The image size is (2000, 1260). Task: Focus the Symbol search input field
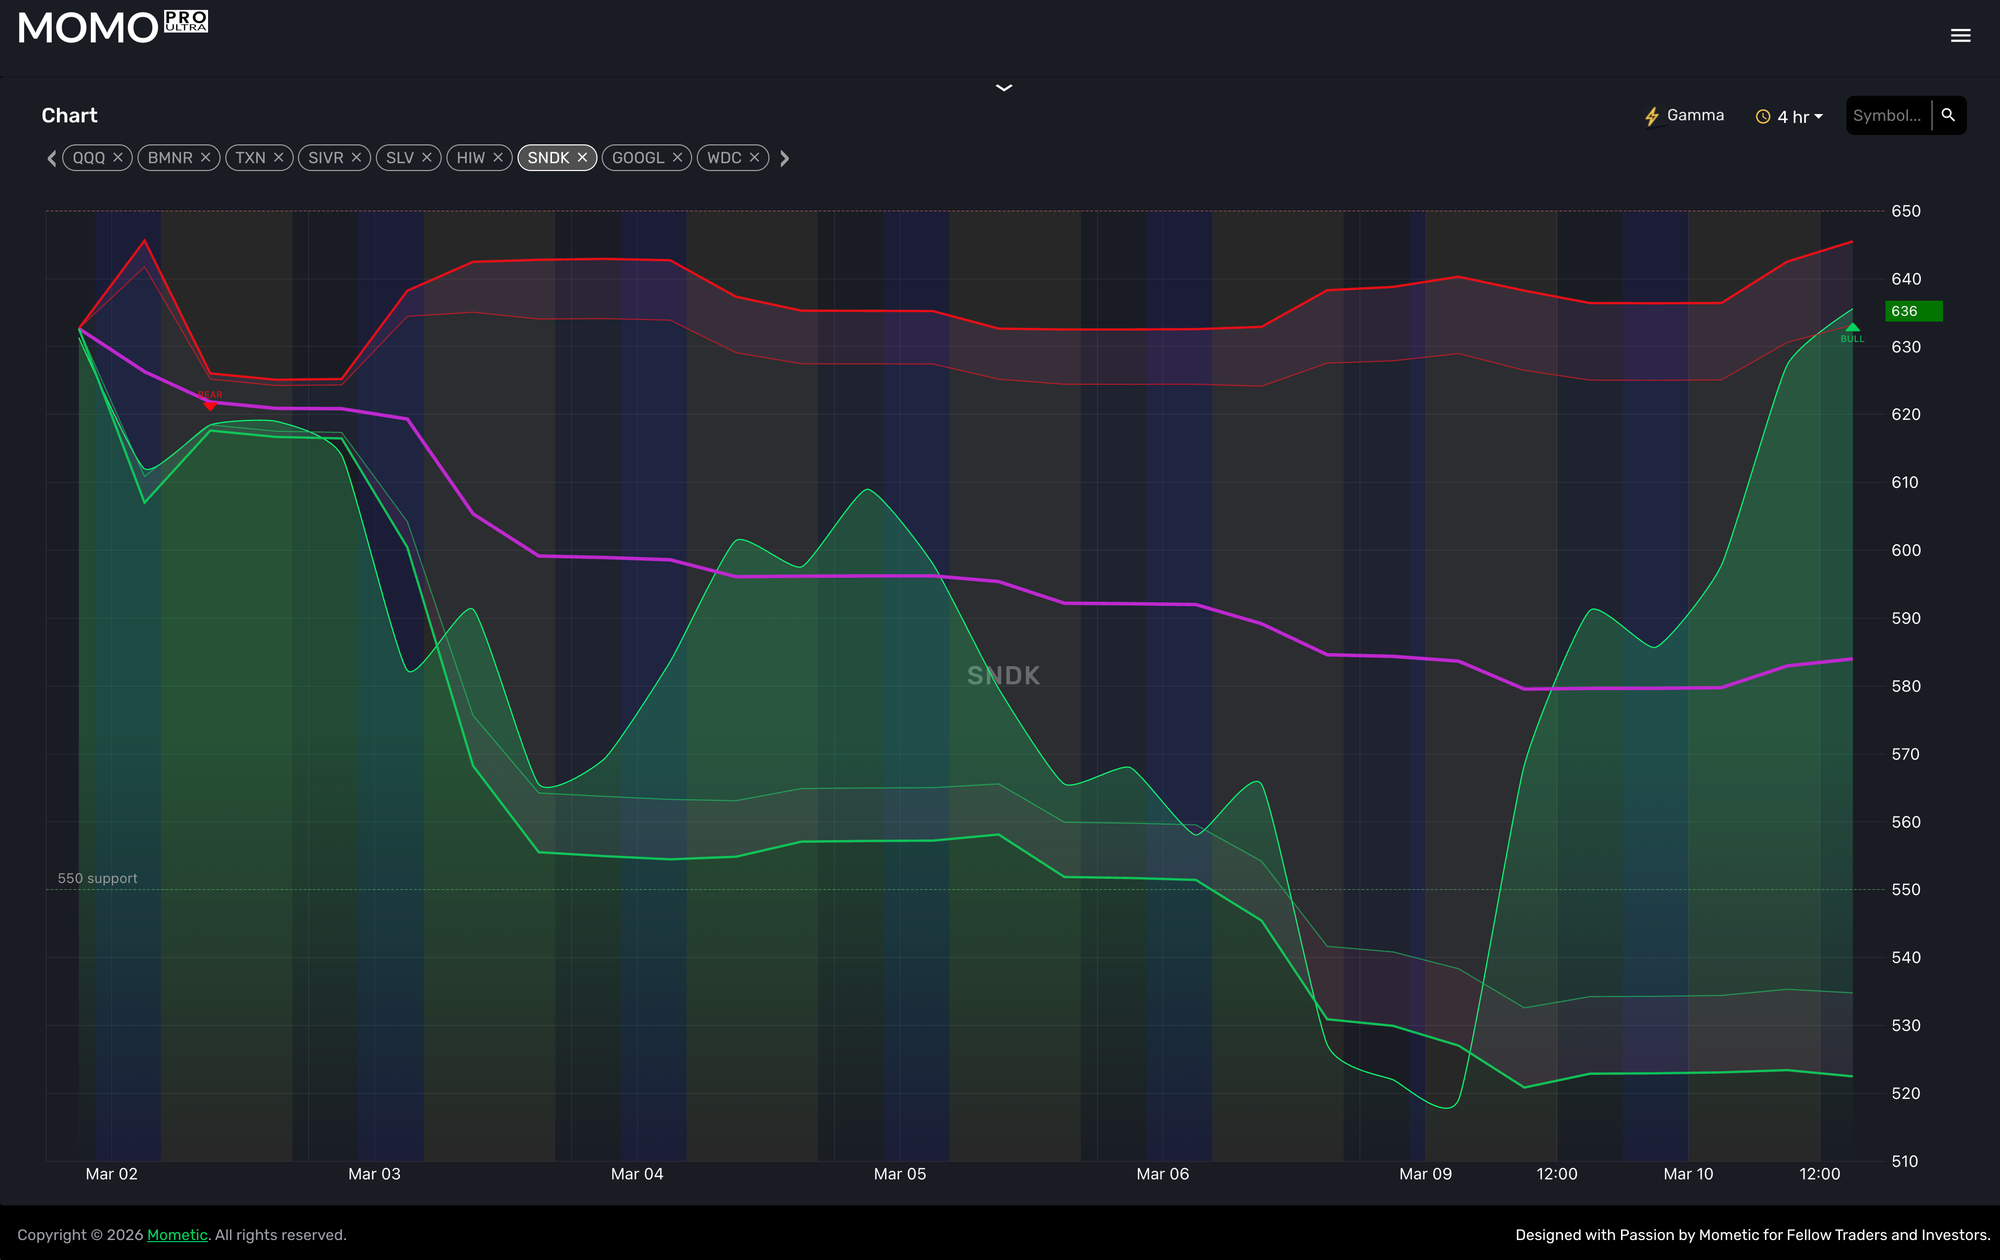pyautogui.click(x=1886, y=116)
